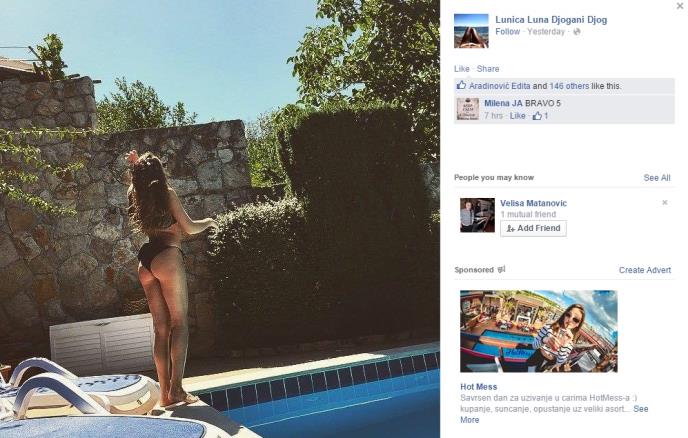Like Milena JA's comment

point(517,116)
